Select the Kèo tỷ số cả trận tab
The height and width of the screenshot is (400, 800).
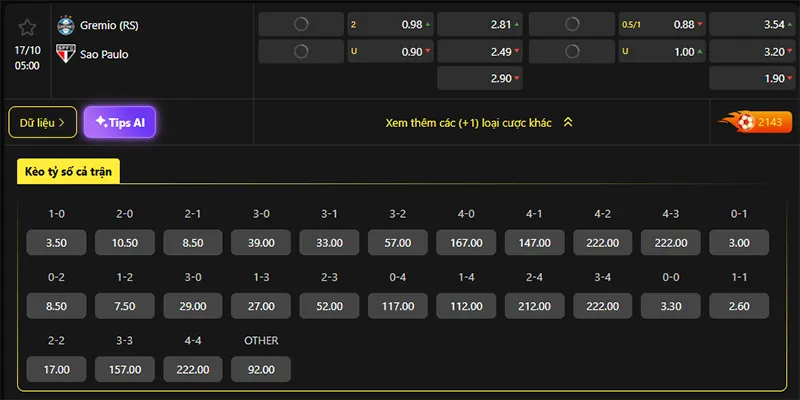pyautogui.click(x=68, y=172)
